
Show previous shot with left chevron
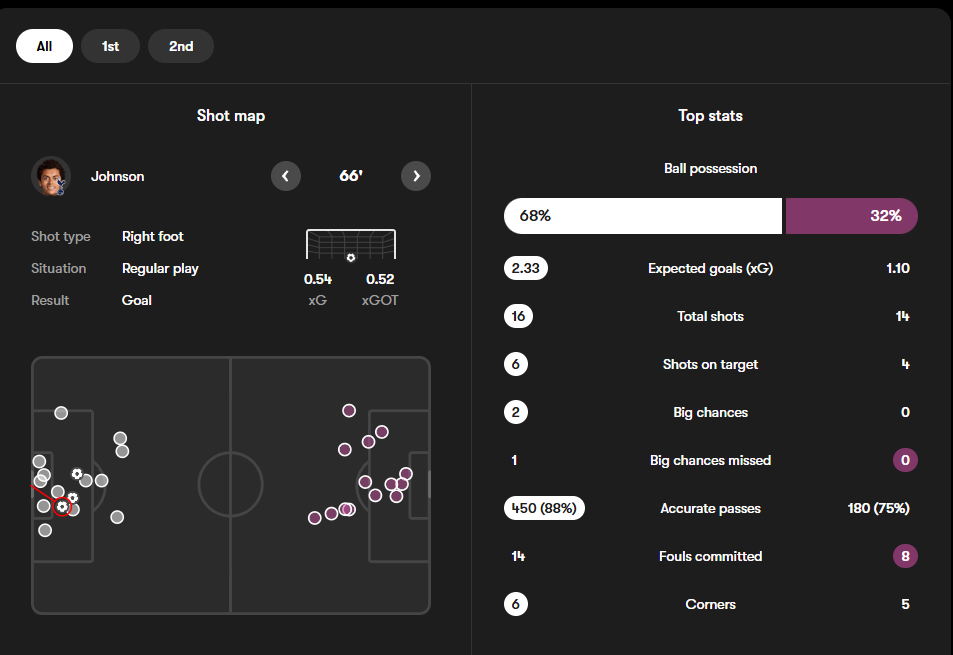coord(286,176)
